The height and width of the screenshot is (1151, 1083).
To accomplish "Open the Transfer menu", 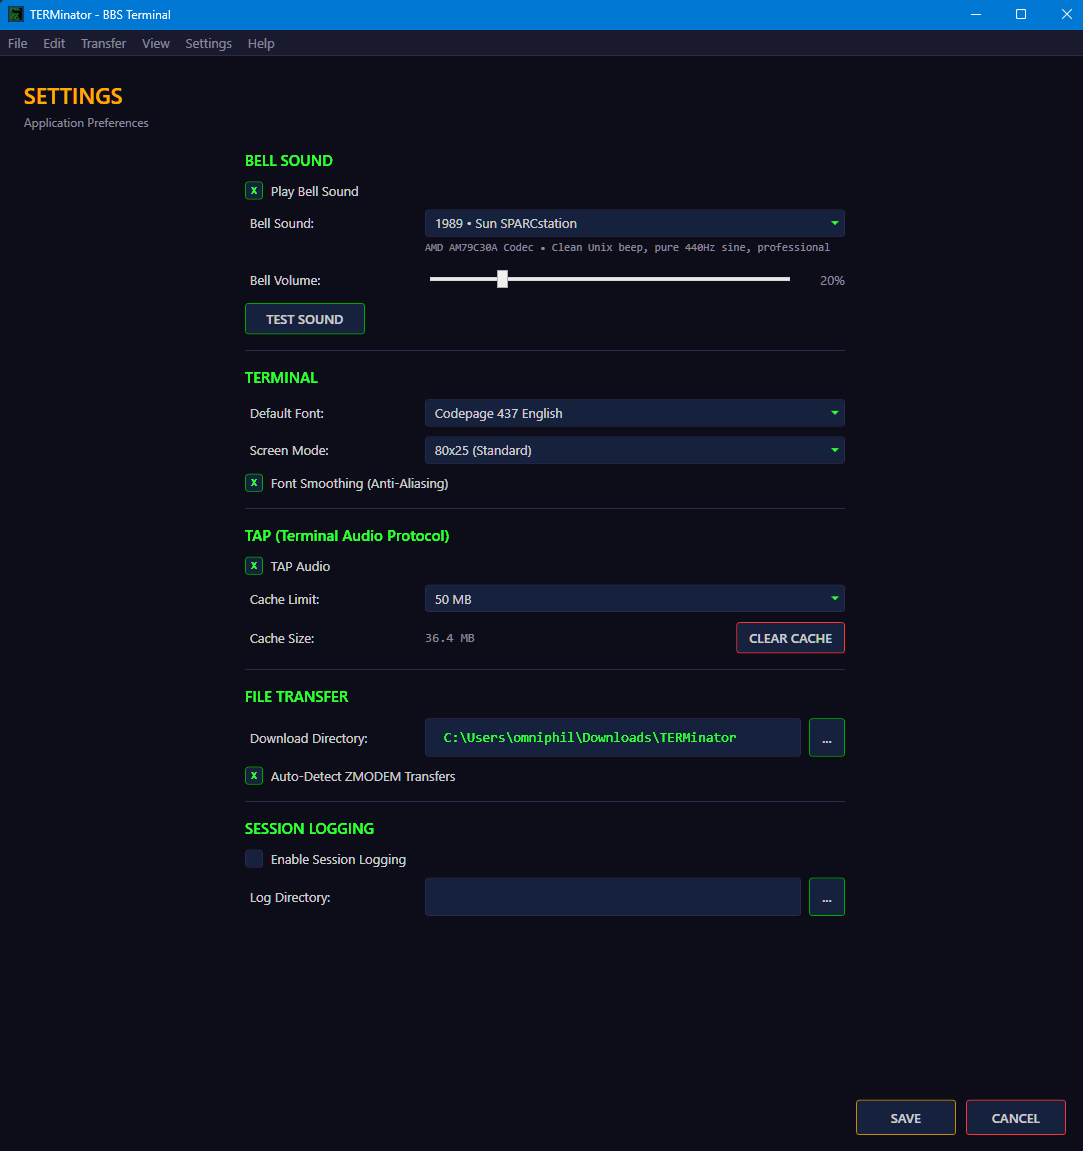I will pos(103,43).
